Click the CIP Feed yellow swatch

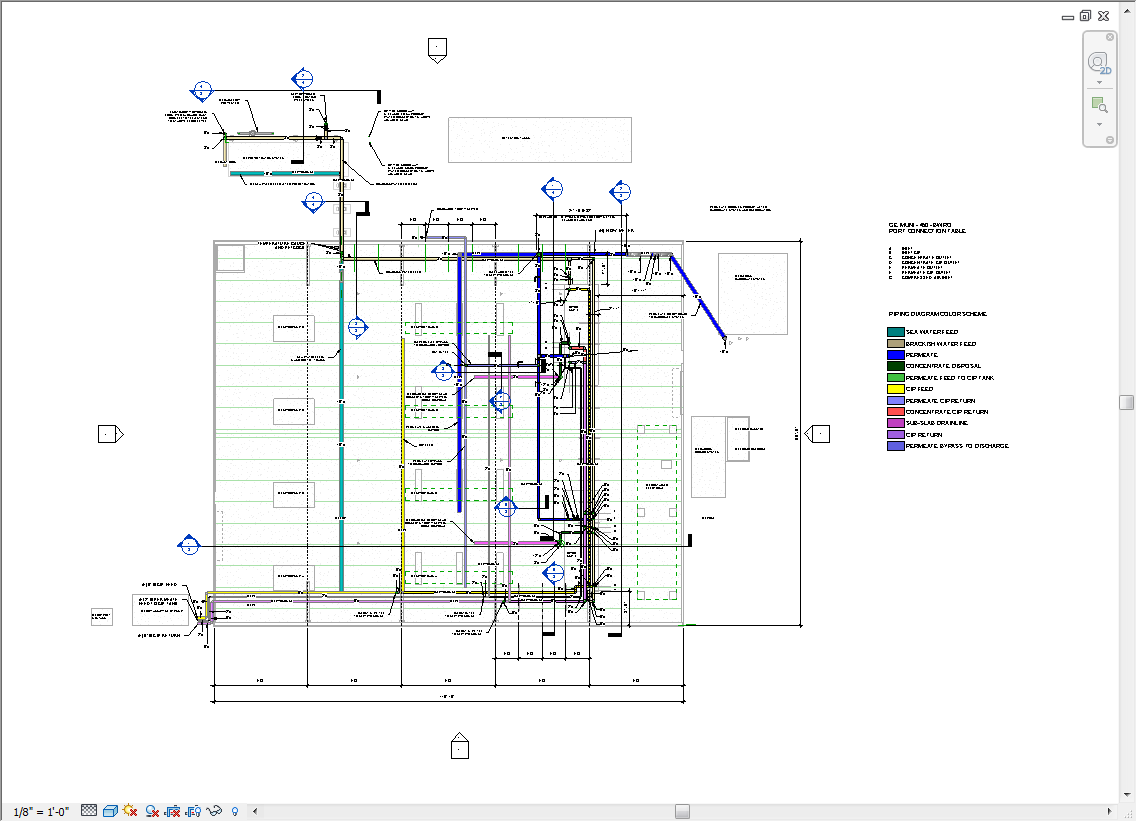pos(896,389)
